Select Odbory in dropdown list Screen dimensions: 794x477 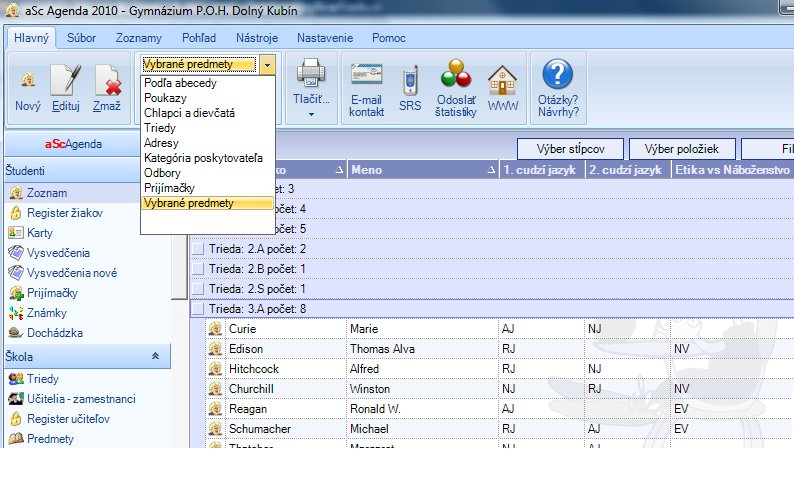pyautogui.click(x=208, y=173)
